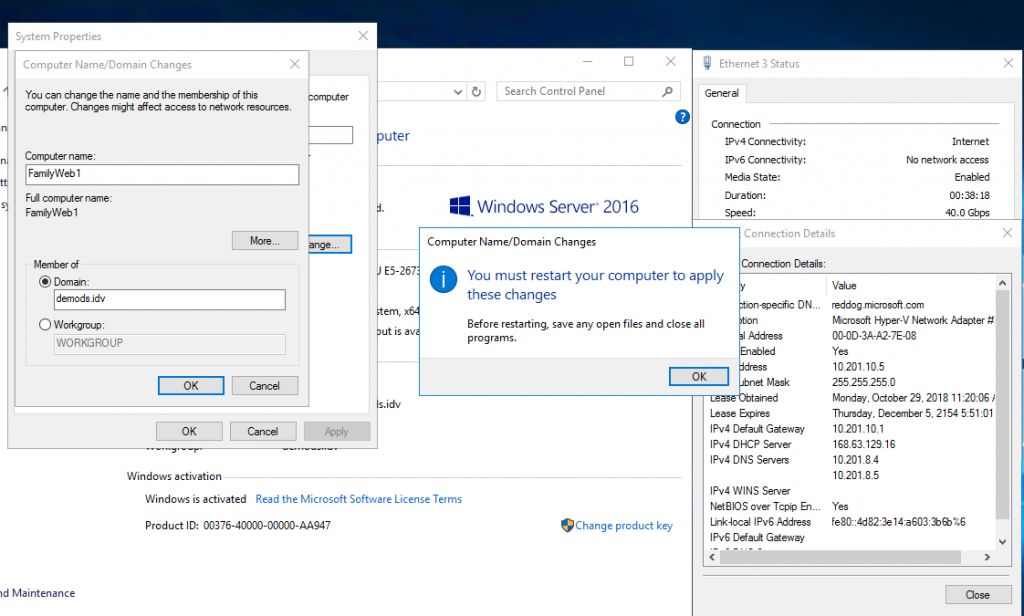Close the Computer Name/Domain Changes window
Screen dimensions: 1024x616
click(295, 64)
